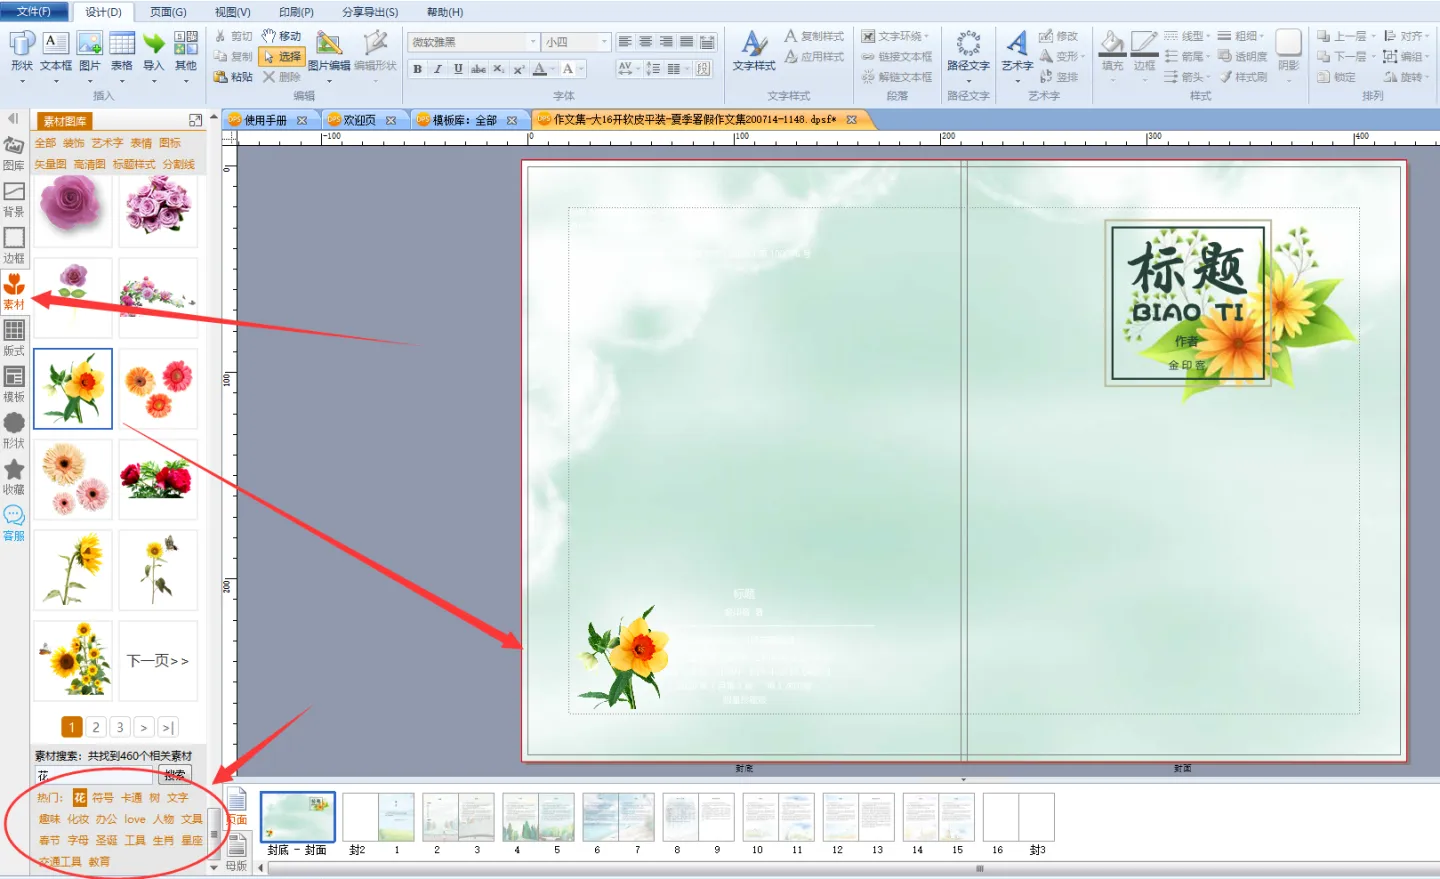Open the 分享导出(S) ribbon tab
1440x879 pixels.
click(370, 12)
